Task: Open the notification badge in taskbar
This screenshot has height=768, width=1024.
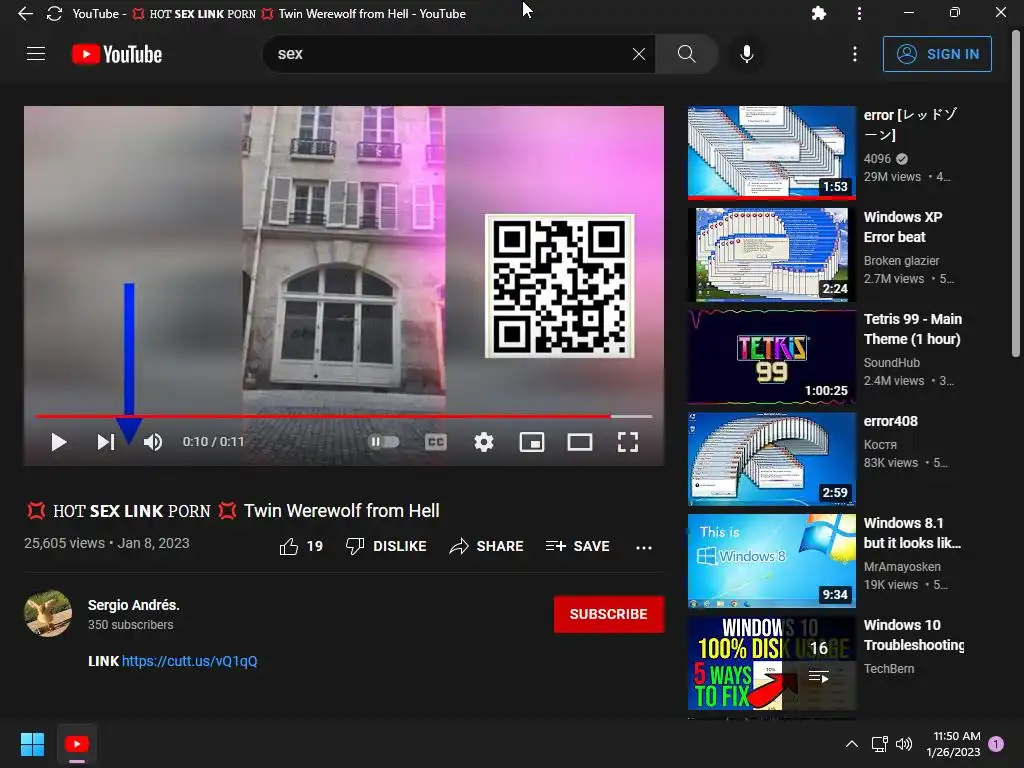Action: pyautogui.click(x=996, y=743)
